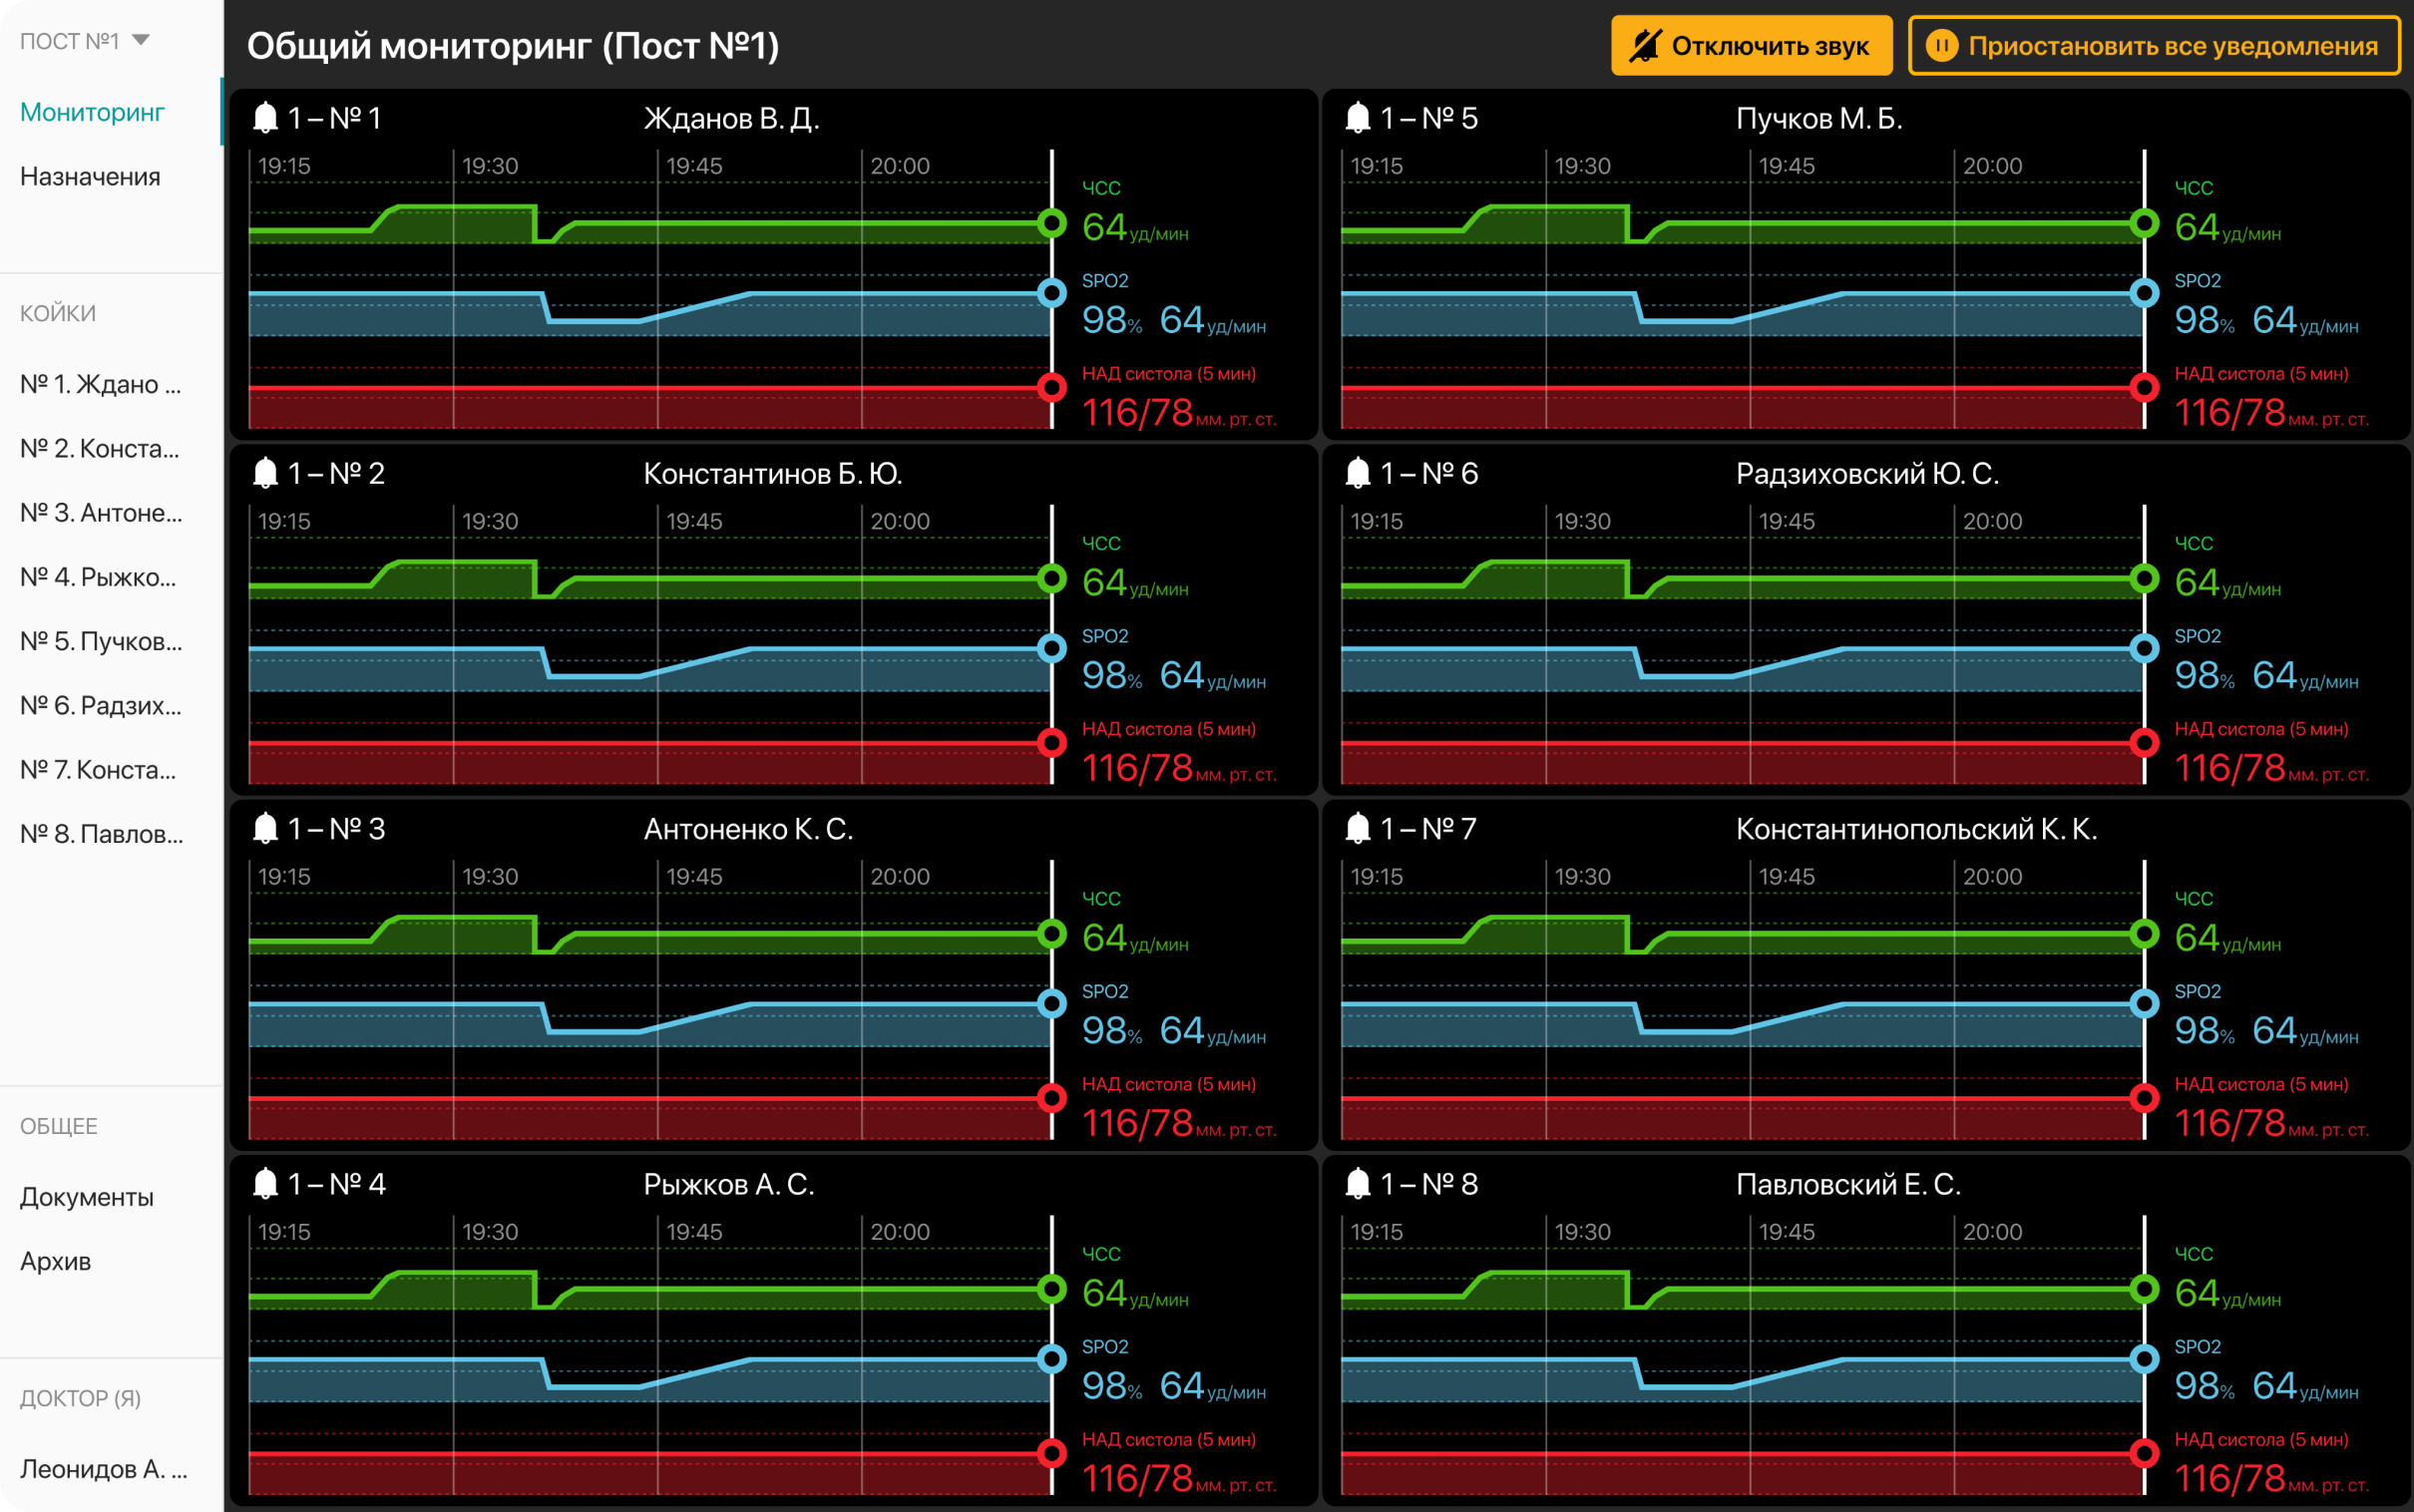Select bed № 3. Антоне... in sidebar
This screenshot has width=2414, height=1512.
click(101, 513)
